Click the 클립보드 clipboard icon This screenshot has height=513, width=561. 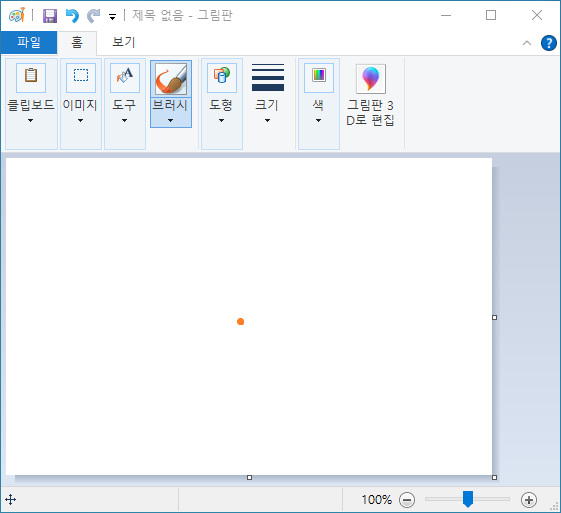[31, 78]
